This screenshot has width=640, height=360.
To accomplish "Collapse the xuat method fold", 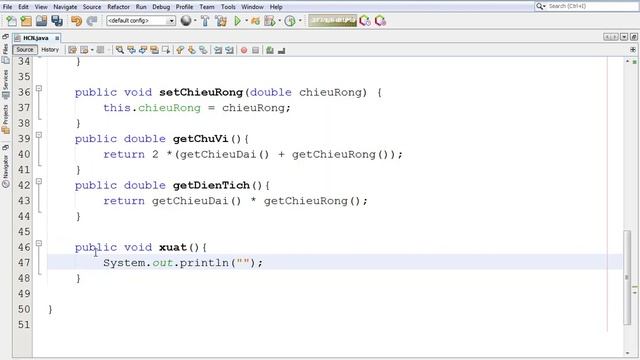I will (39, 243).
